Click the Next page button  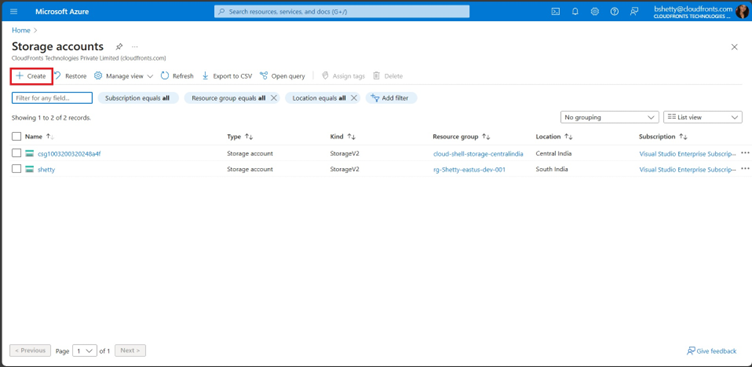pos(130,351)
